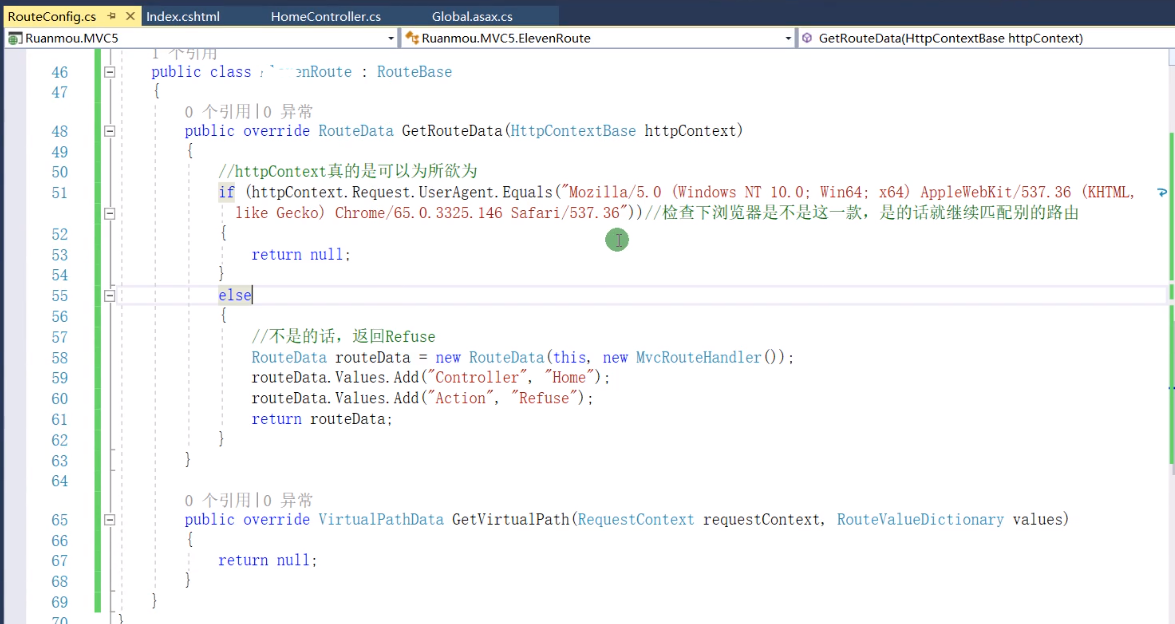Screen dimensions: 1175x624
Task: Click 'RequestContext' parameter type on line 65
Action: point(636,520)
